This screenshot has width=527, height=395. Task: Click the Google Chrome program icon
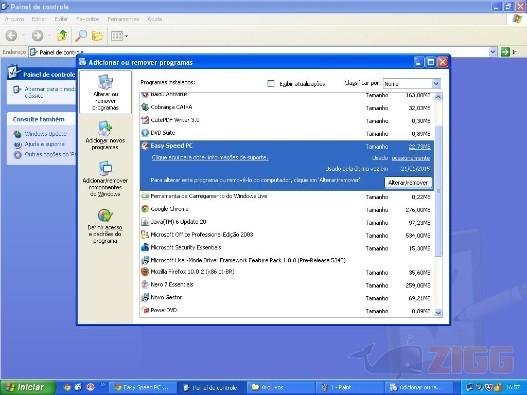[x=145, y=209]
